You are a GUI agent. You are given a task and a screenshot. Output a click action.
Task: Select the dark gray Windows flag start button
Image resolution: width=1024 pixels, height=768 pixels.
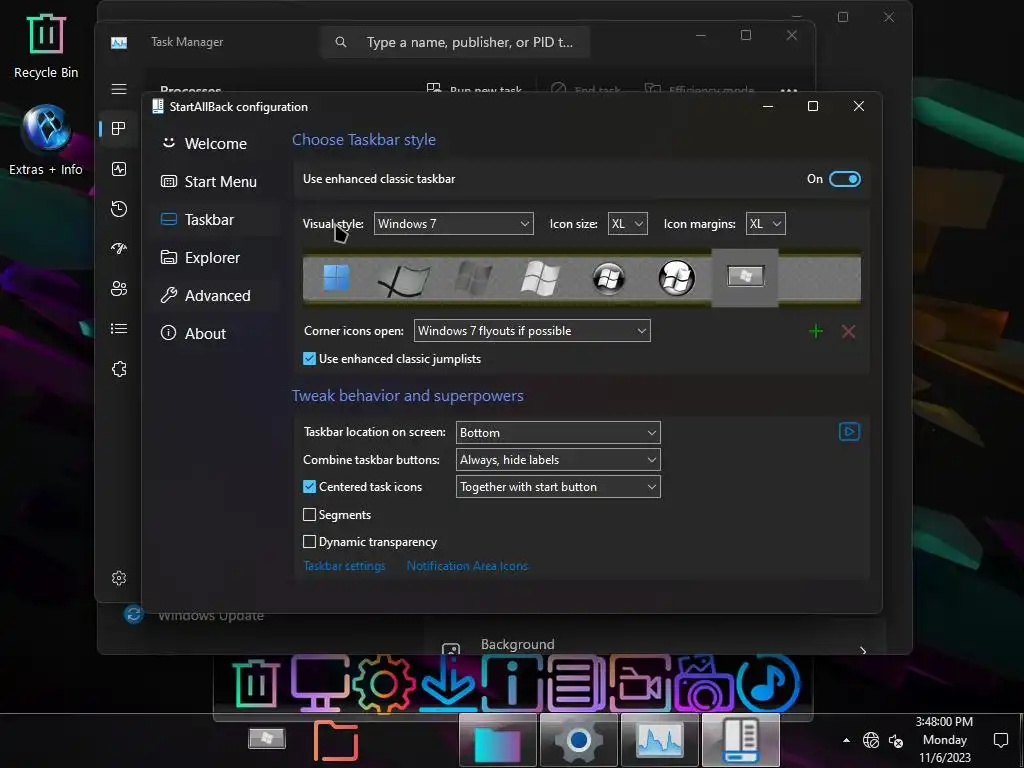[473, 278]
